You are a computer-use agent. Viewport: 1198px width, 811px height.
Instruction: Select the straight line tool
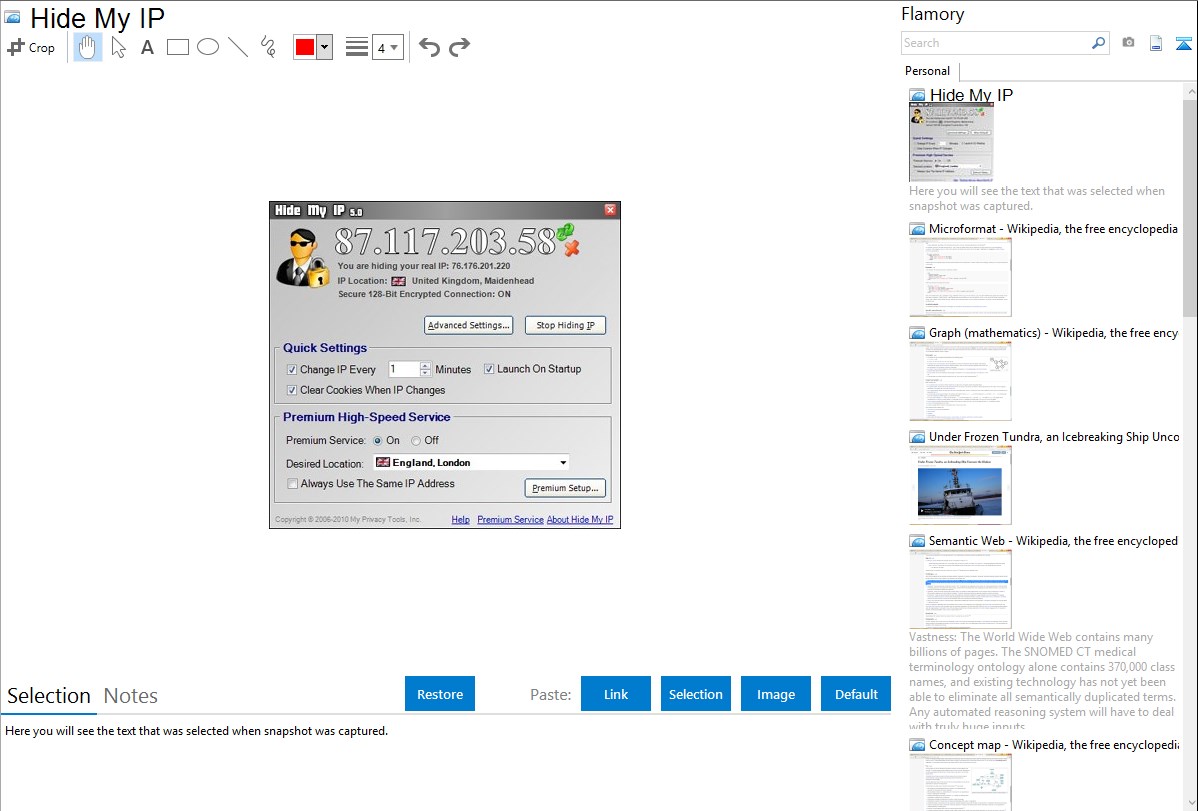tap(238, 47)
